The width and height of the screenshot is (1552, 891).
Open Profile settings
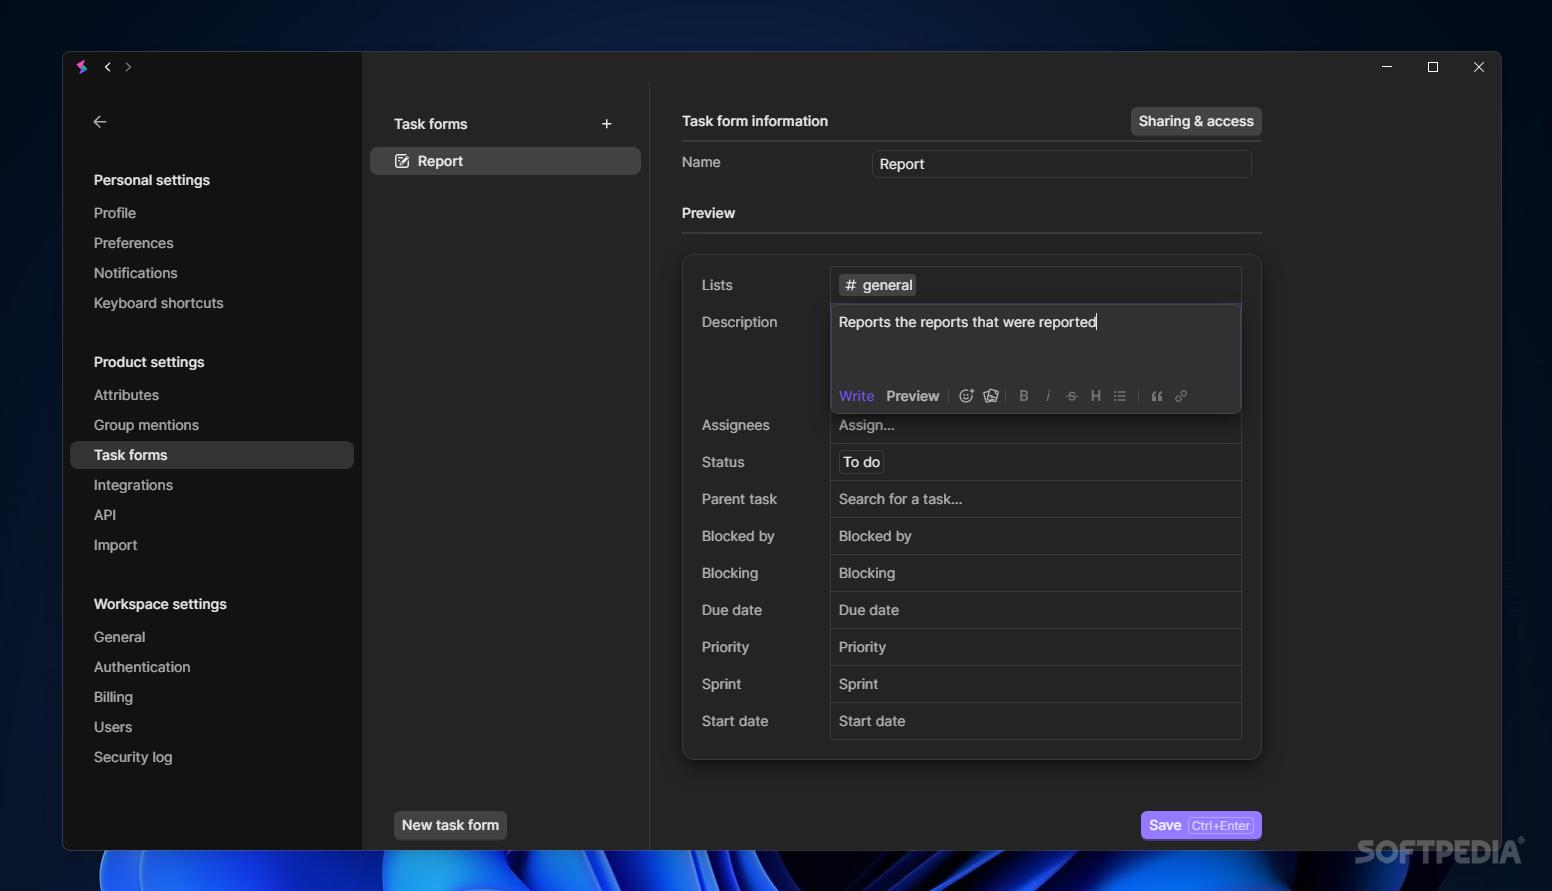pyautogui.click(x=115, y=213)
